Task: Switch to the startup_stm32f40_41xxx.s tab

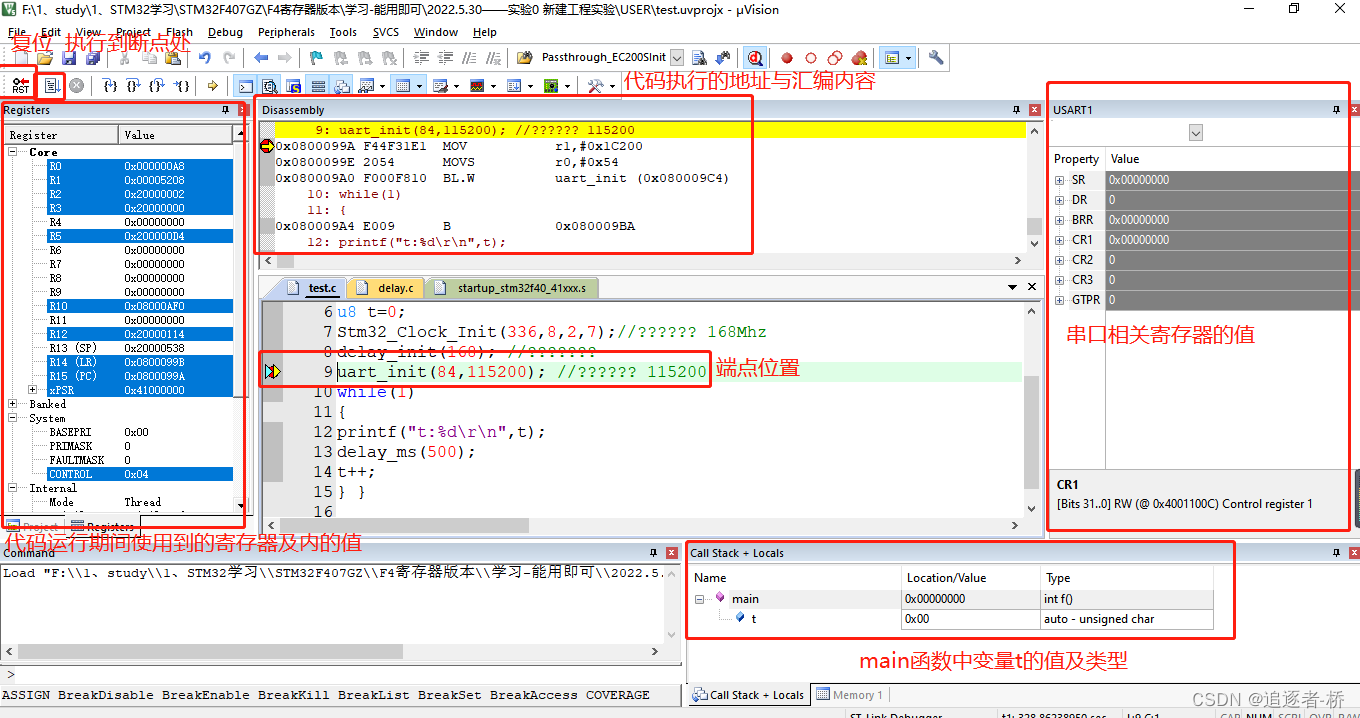Action: pos(514,288)
